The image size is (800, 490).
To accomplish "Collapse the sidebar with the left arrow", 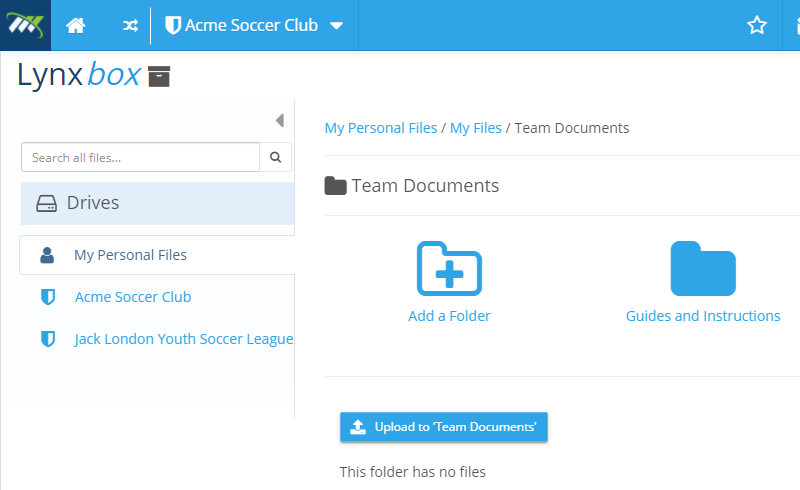I will pyautogui.click(x=280, y=120).
